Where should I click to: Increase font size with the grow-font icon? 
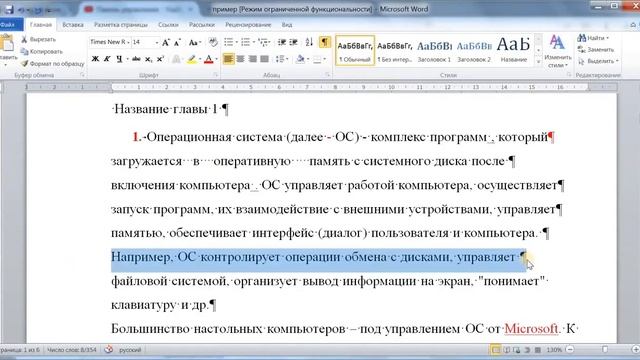(165, 42)
